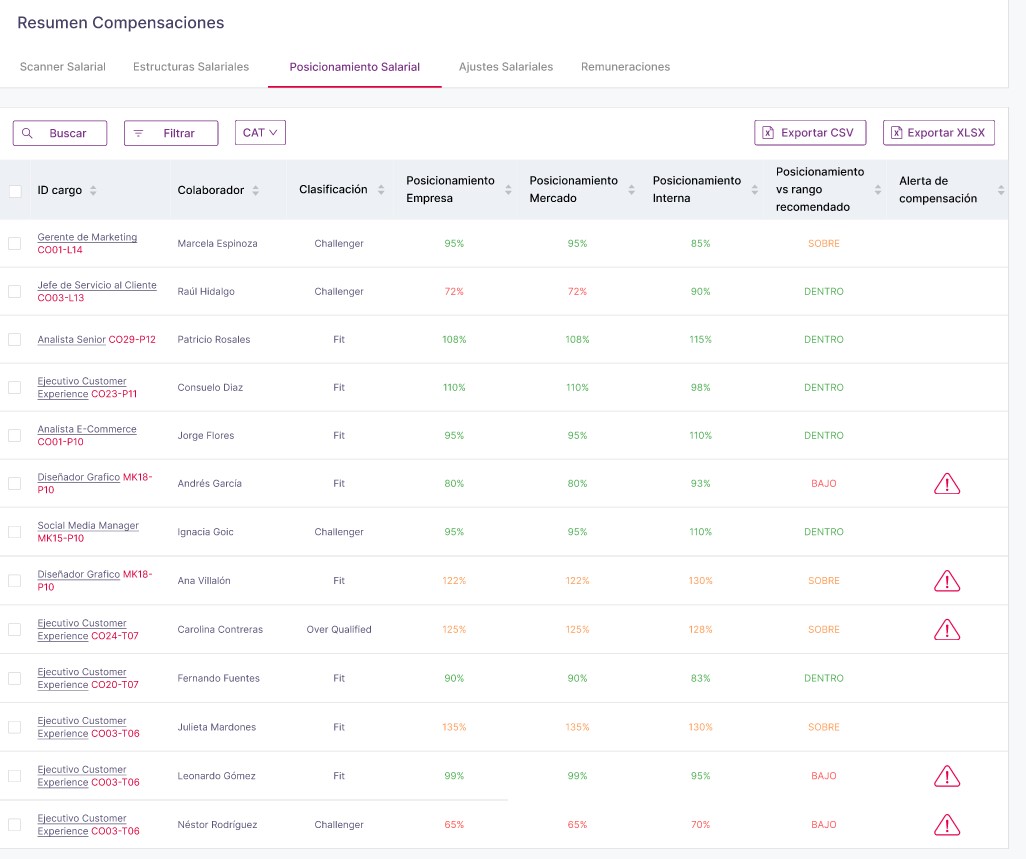Switch to the Scanner Salarial tab

(63, 67)
